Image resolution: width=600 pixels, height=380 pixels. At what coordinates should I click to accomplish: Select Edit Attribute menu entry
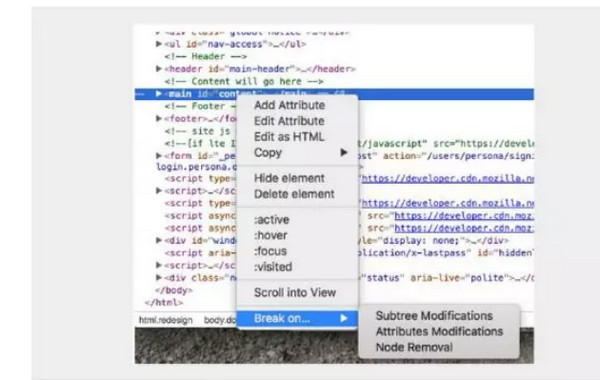[289, 121]
